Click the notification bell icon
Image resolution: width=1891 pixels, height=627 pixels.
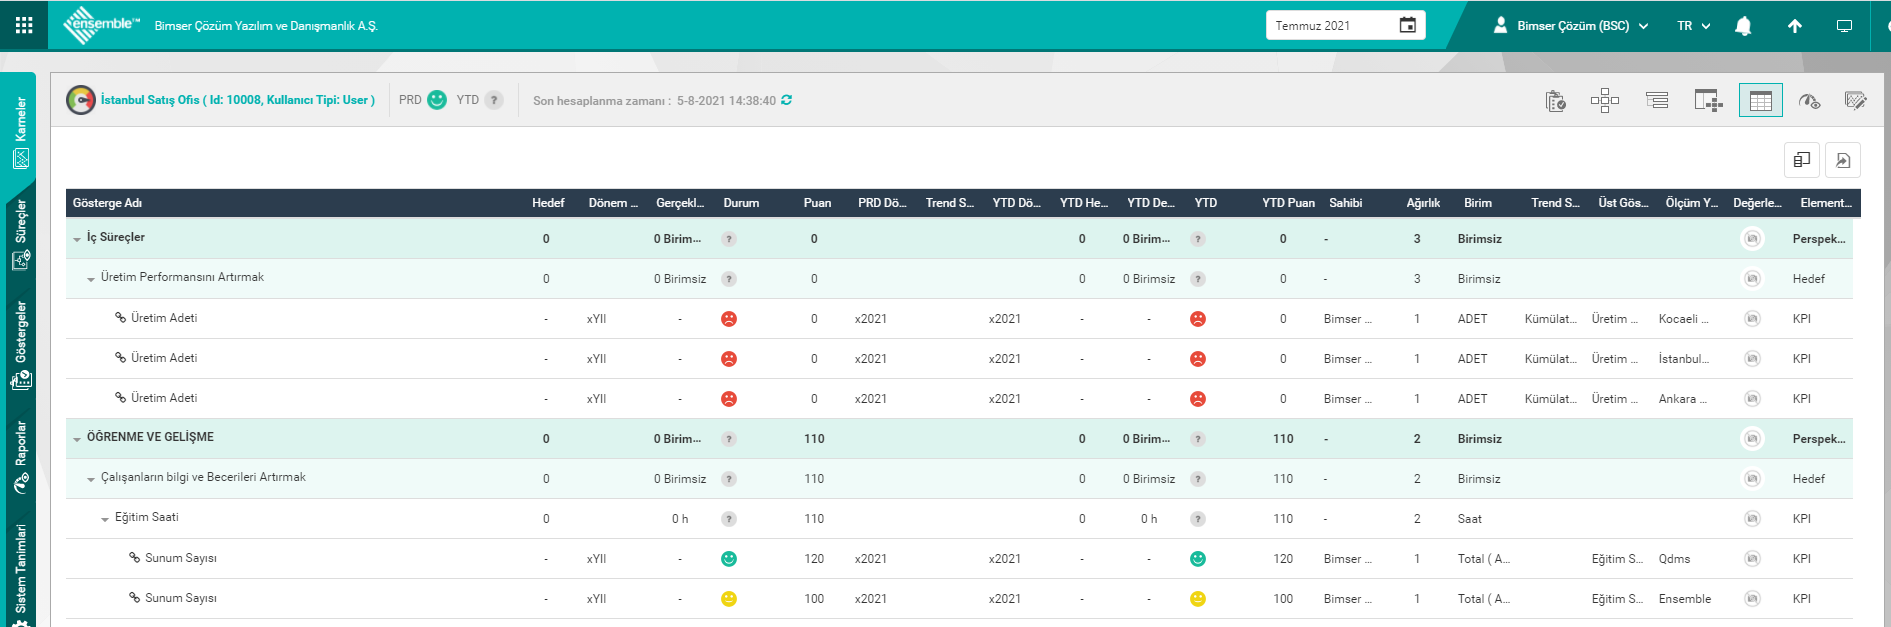[x=1743, y=26]
